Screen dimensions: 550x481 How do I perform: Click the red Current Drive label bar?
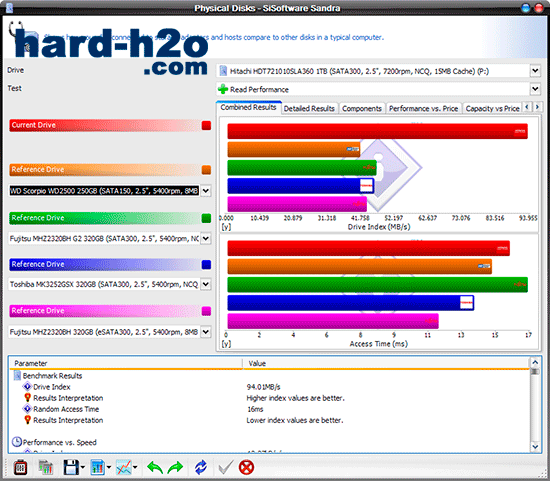click(x=105, y=126)
